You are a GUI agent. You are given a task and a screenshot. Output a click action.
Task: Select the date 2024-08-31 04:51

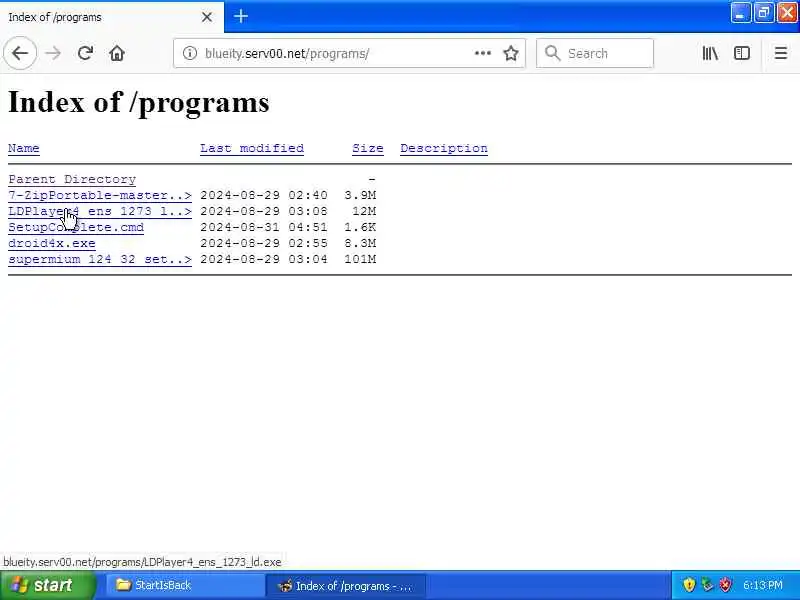[x=264, y=228]
